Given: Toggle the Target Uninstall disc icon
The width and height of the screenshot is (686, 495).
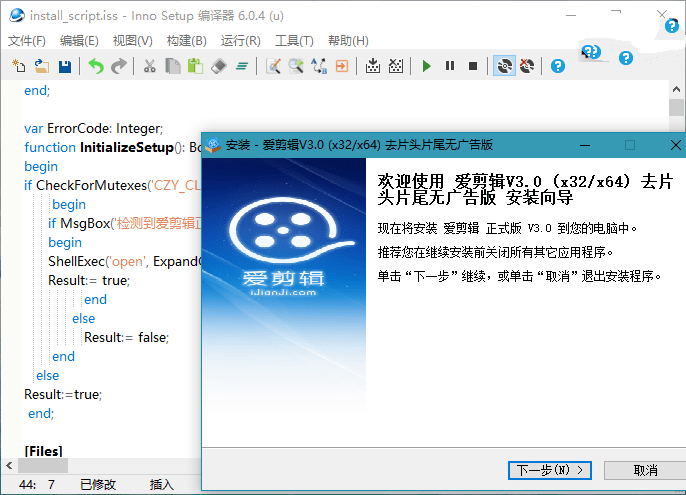Looking at the screenshot, I should 527,66.
